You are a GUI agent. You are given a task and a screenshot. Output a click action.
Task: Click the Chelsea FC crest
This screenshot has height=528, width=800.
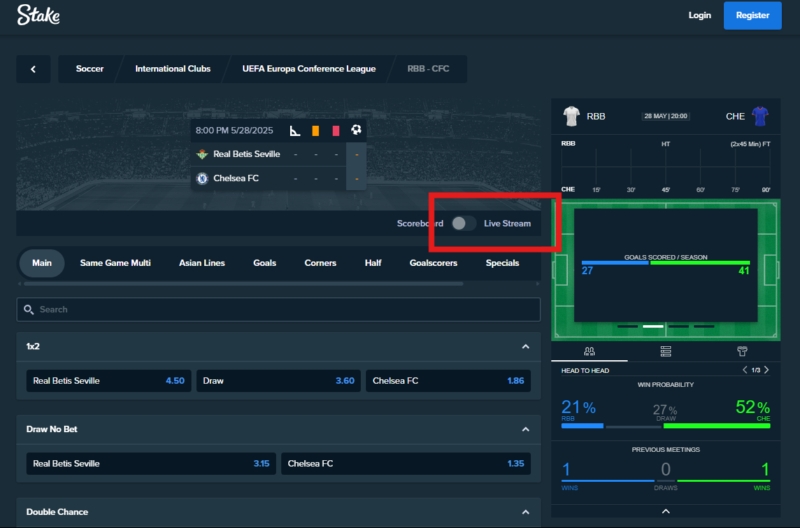pyautogui.click(x=202, y=178)
